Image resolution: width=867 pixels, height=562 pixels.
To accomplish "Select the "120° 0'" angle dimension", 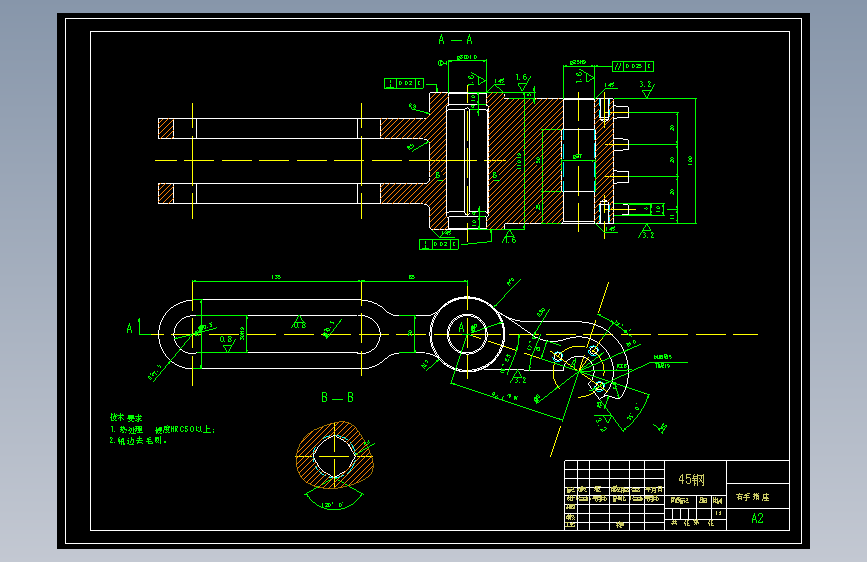I will tap(333, 506).
